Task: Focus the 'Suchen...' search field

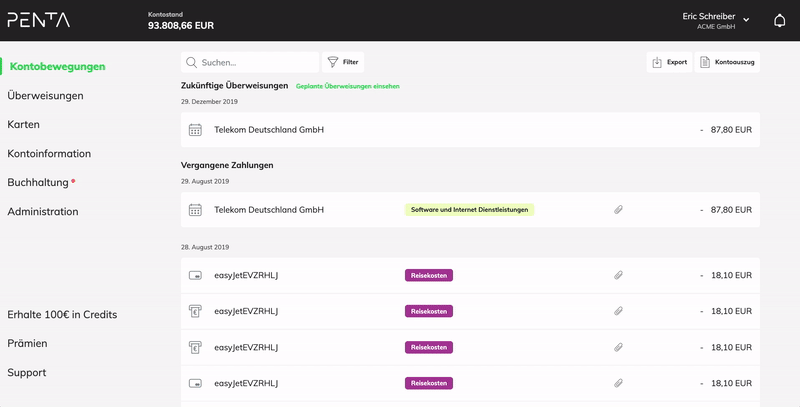Action: click(255, 62)
